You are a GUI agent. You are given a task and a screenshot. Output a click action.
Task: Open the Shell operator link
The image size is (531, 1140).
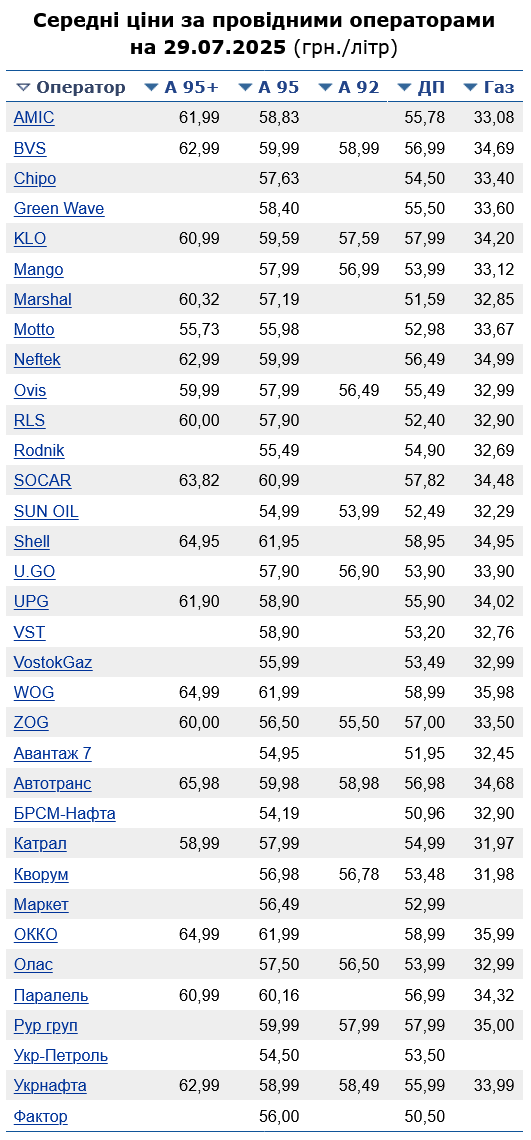tap(31, 542)
